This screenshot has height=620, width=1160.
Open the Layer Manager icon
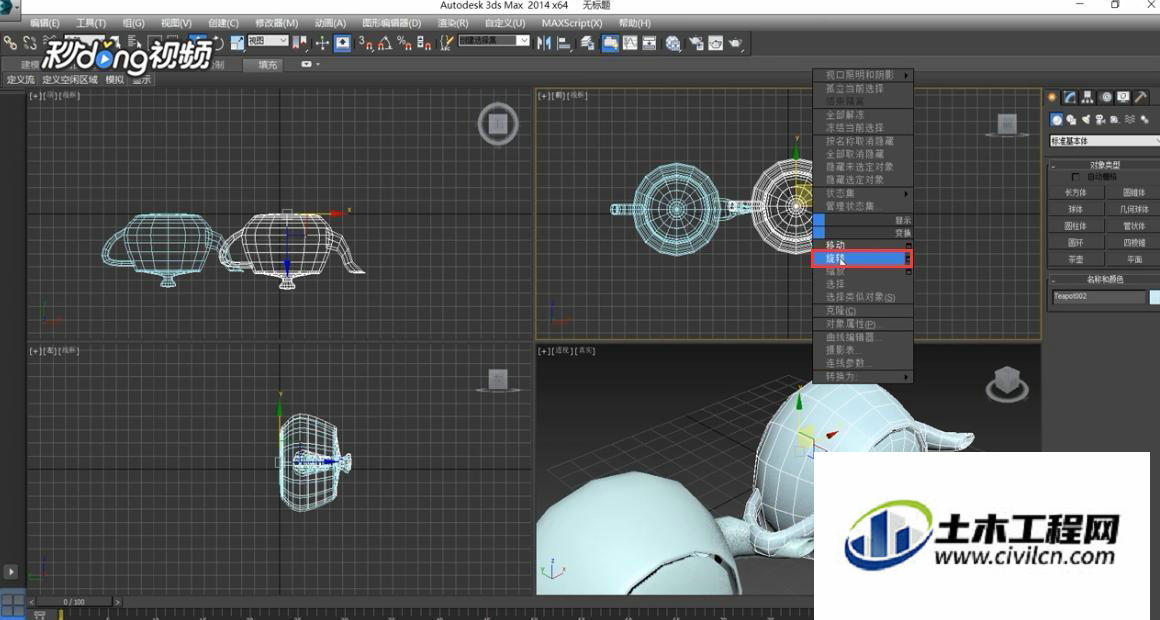pos(588,43)
